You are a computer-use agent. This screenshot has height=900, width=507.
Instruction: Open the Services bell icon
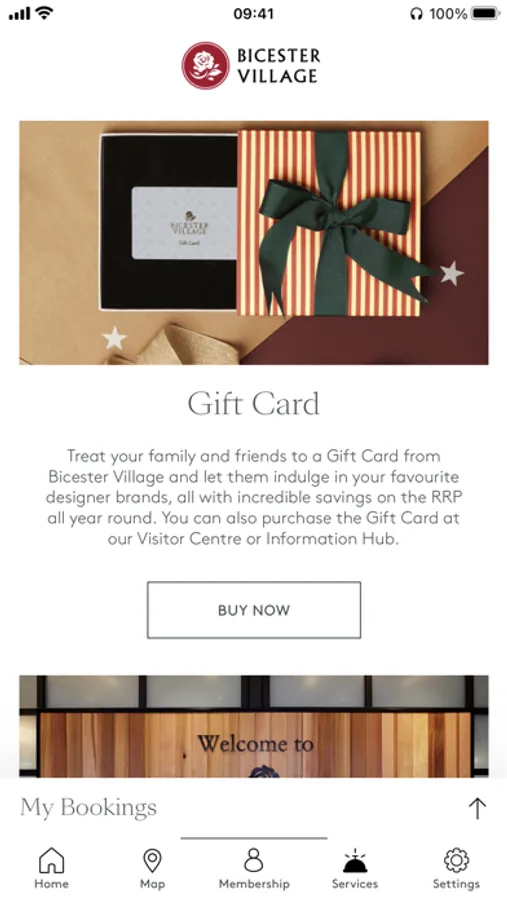point(355,861)
